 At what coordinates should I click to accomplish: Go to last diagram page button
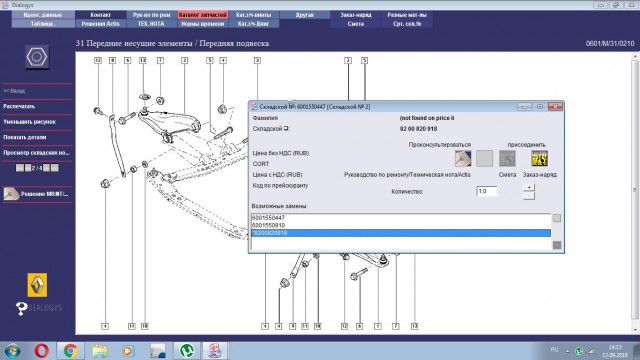point(55,168)
